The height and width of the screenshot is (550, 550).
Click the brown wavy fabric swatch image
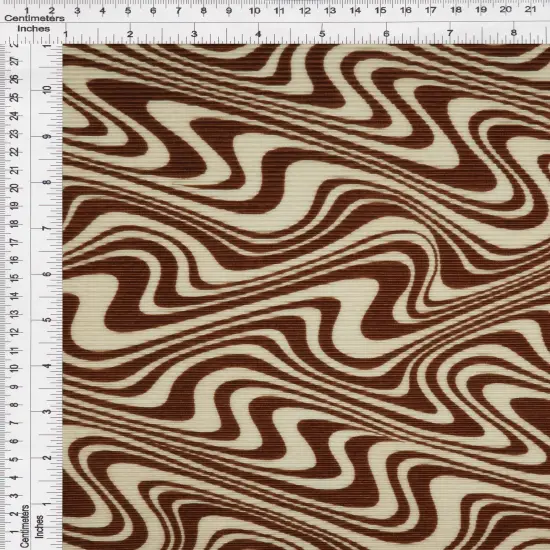coord(306,297)
